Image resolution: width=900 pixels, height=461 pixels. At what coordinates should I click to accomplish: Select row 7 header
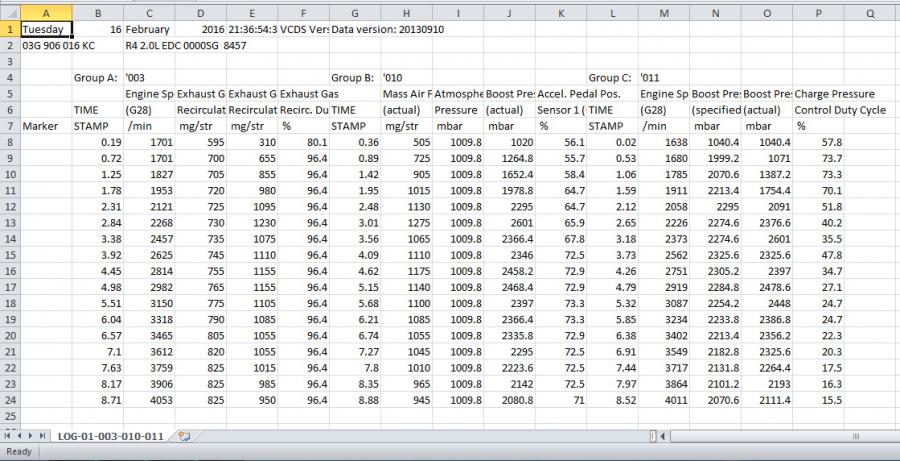(9, 126)
